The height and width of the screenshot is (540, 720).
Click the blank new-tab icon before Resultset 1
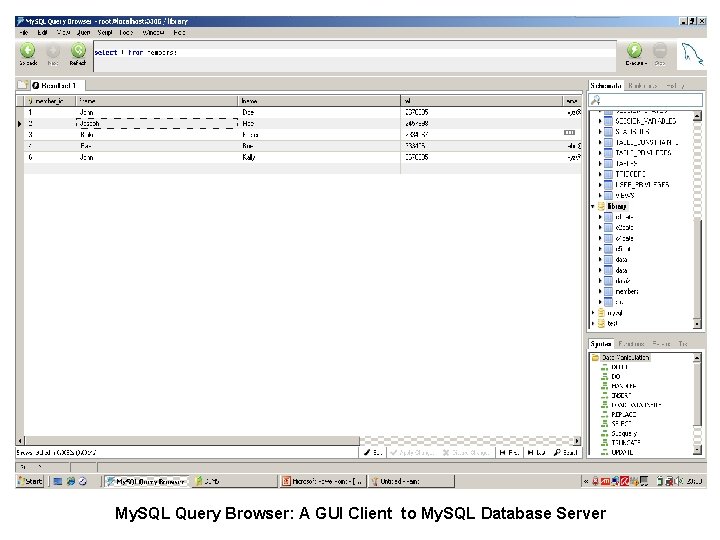23,84
